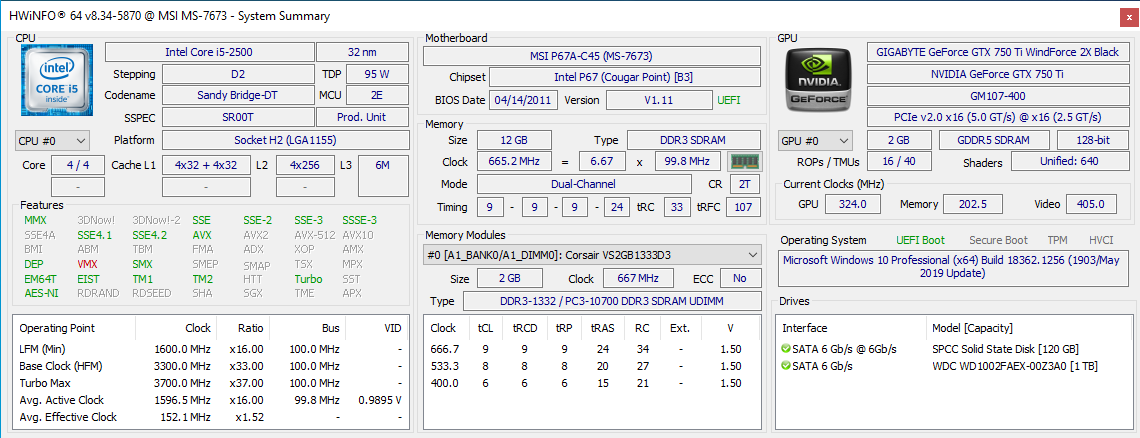Click the green memory module icon
The image size is (1140, 438).
(743, 162)
